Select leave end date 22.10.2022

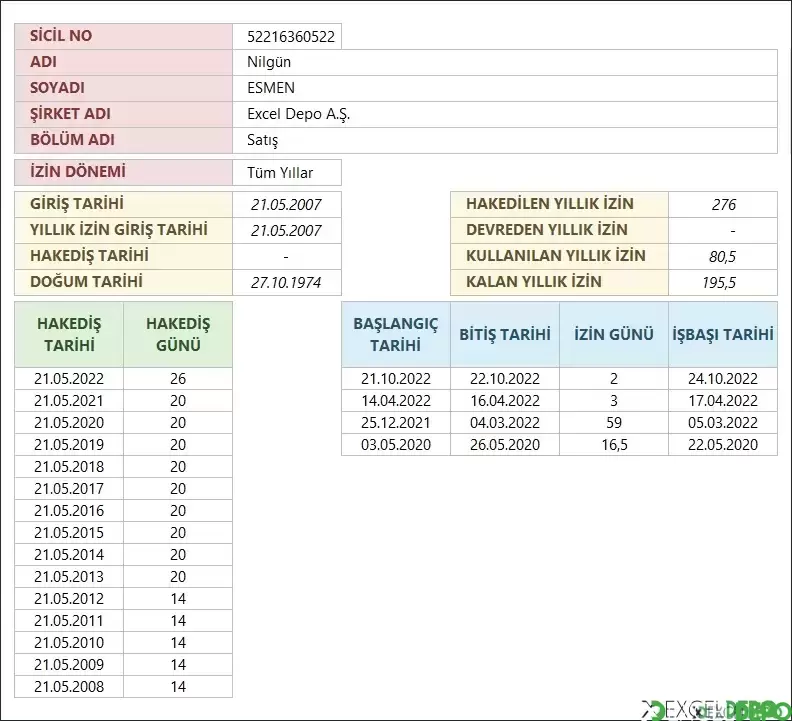[x=505, y=378]
